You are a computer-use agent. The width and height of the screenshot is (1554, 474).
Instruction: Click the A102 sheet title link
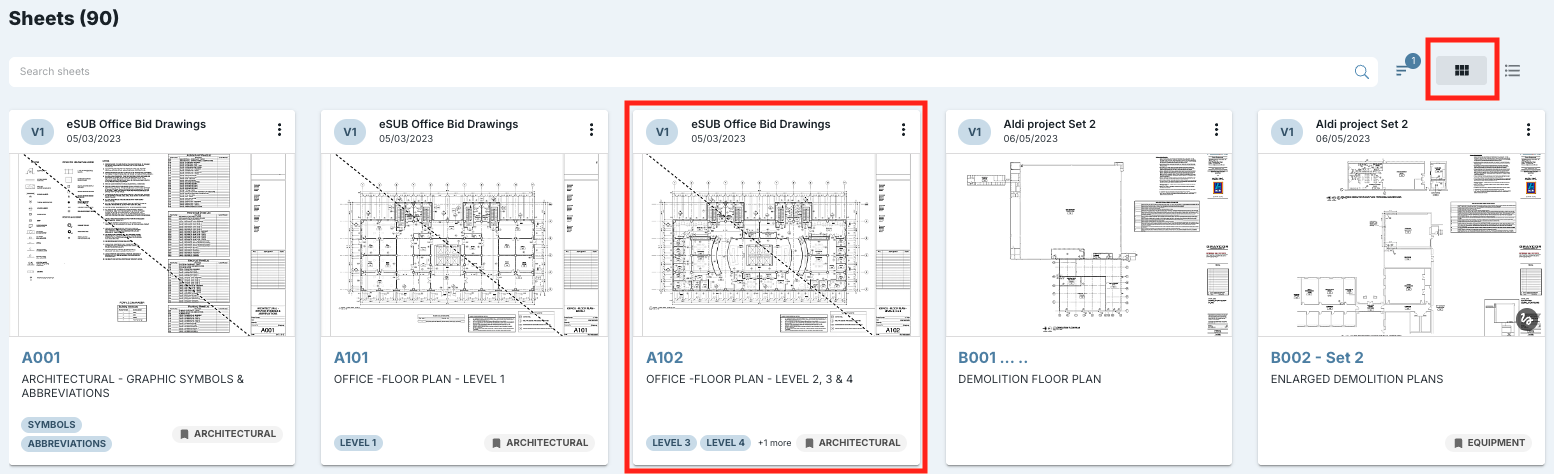(x=665, y=357)
